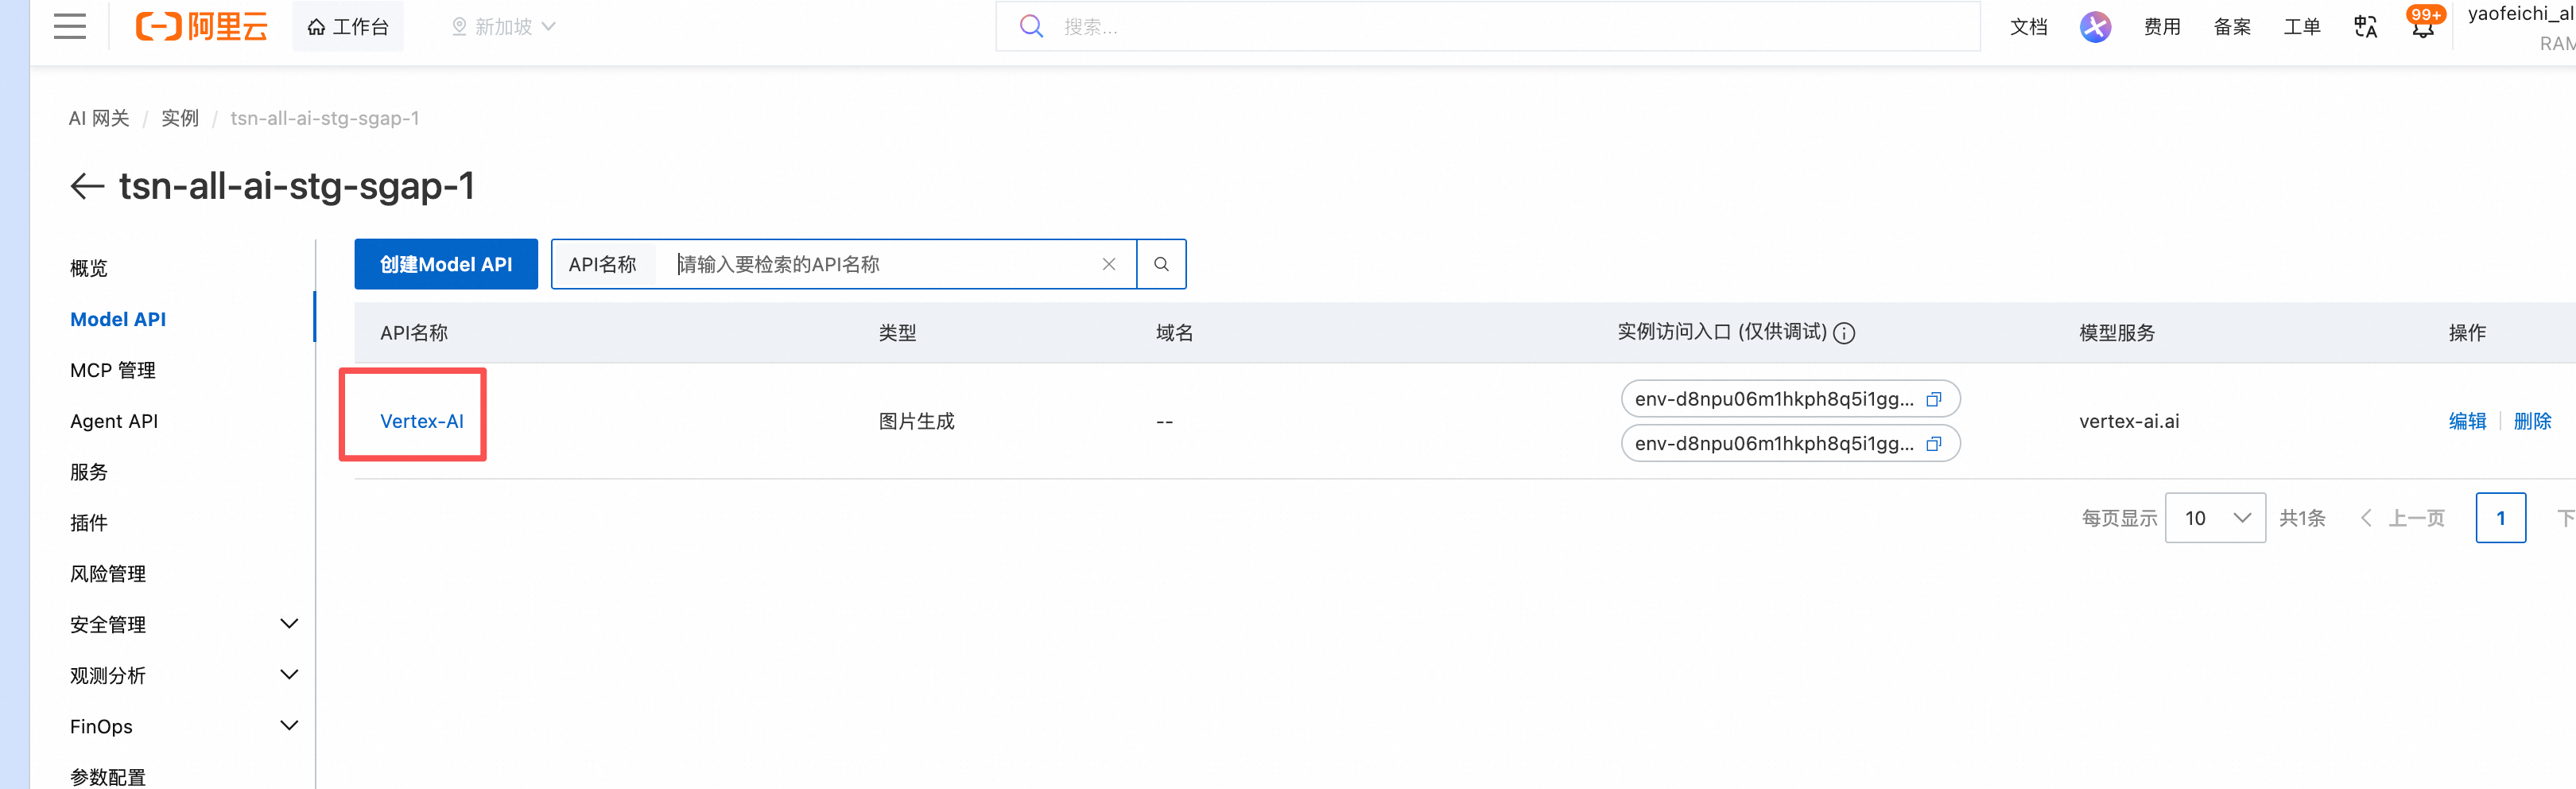This screenshot has width=2576, height=789.
Task: Clear the API name search field
Action: pyautogui.click(x=1109, y=264)
